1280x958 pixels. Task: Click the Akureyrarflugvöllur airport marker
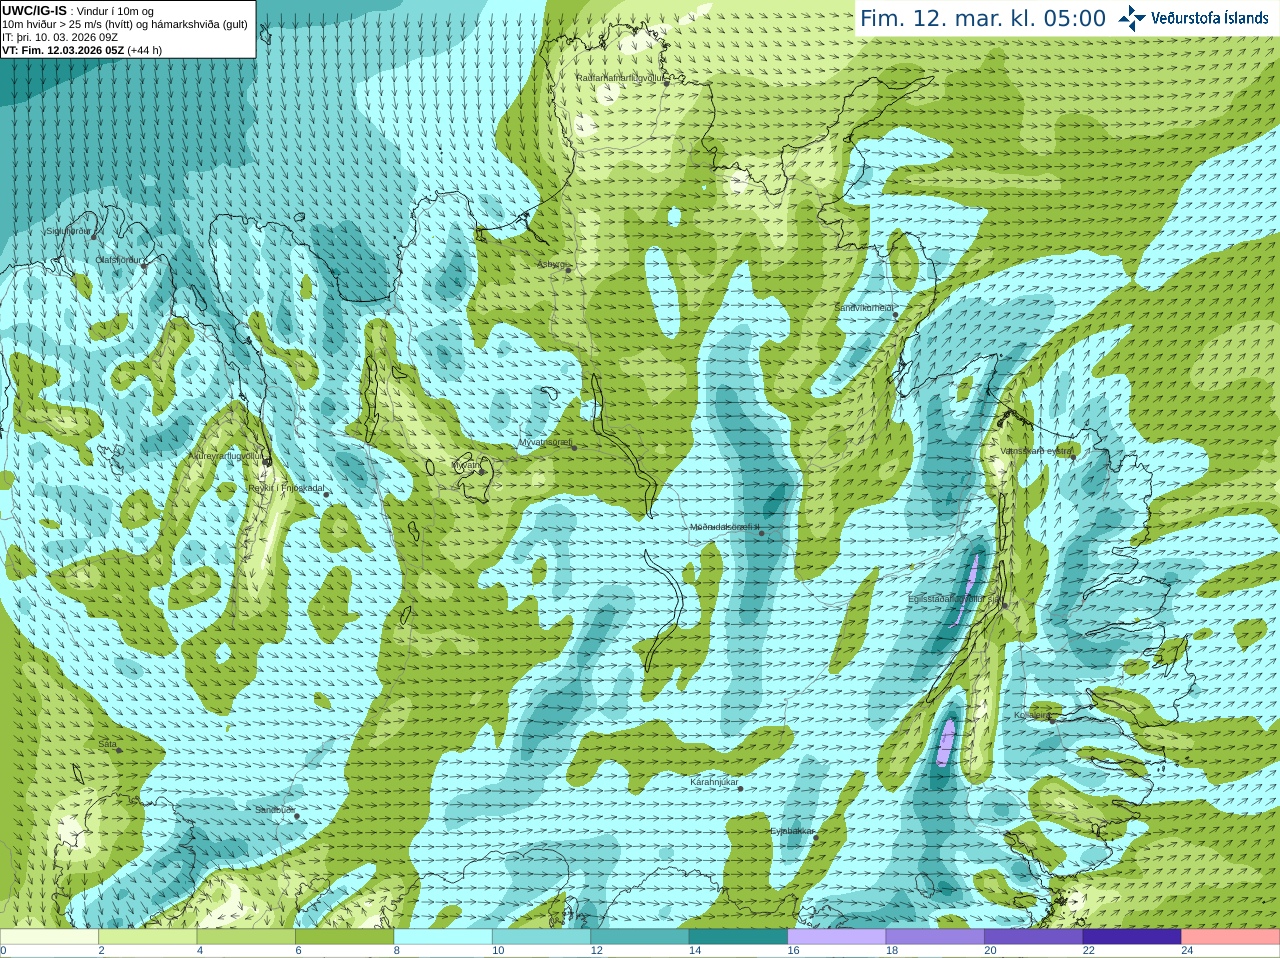267,462
